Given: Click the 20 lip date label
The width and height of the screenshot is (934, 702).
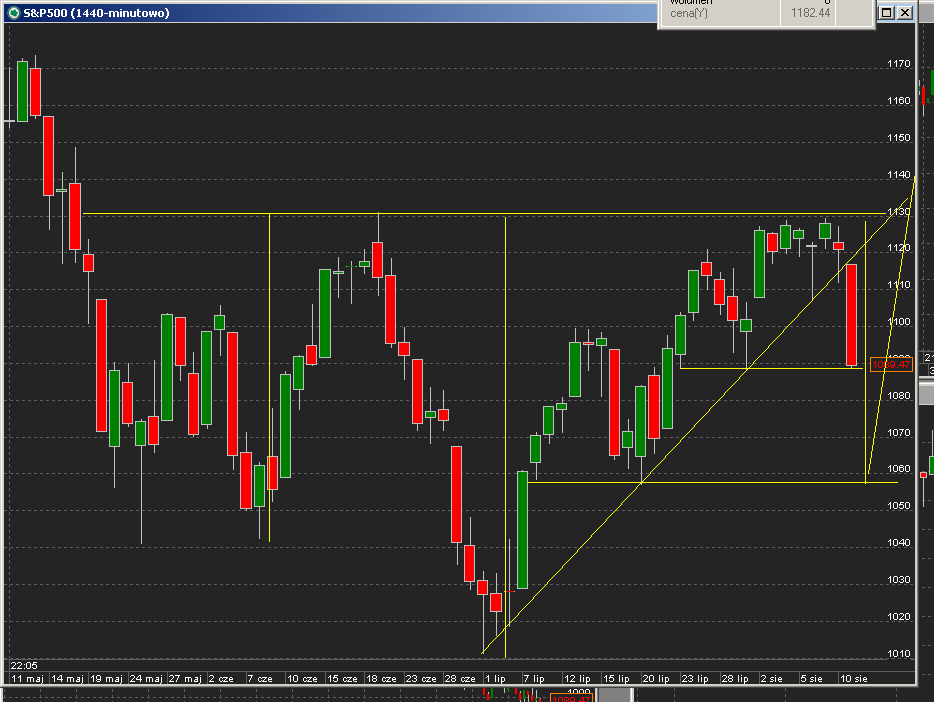Looking at the screenshot, I should [x=656, y=678].
